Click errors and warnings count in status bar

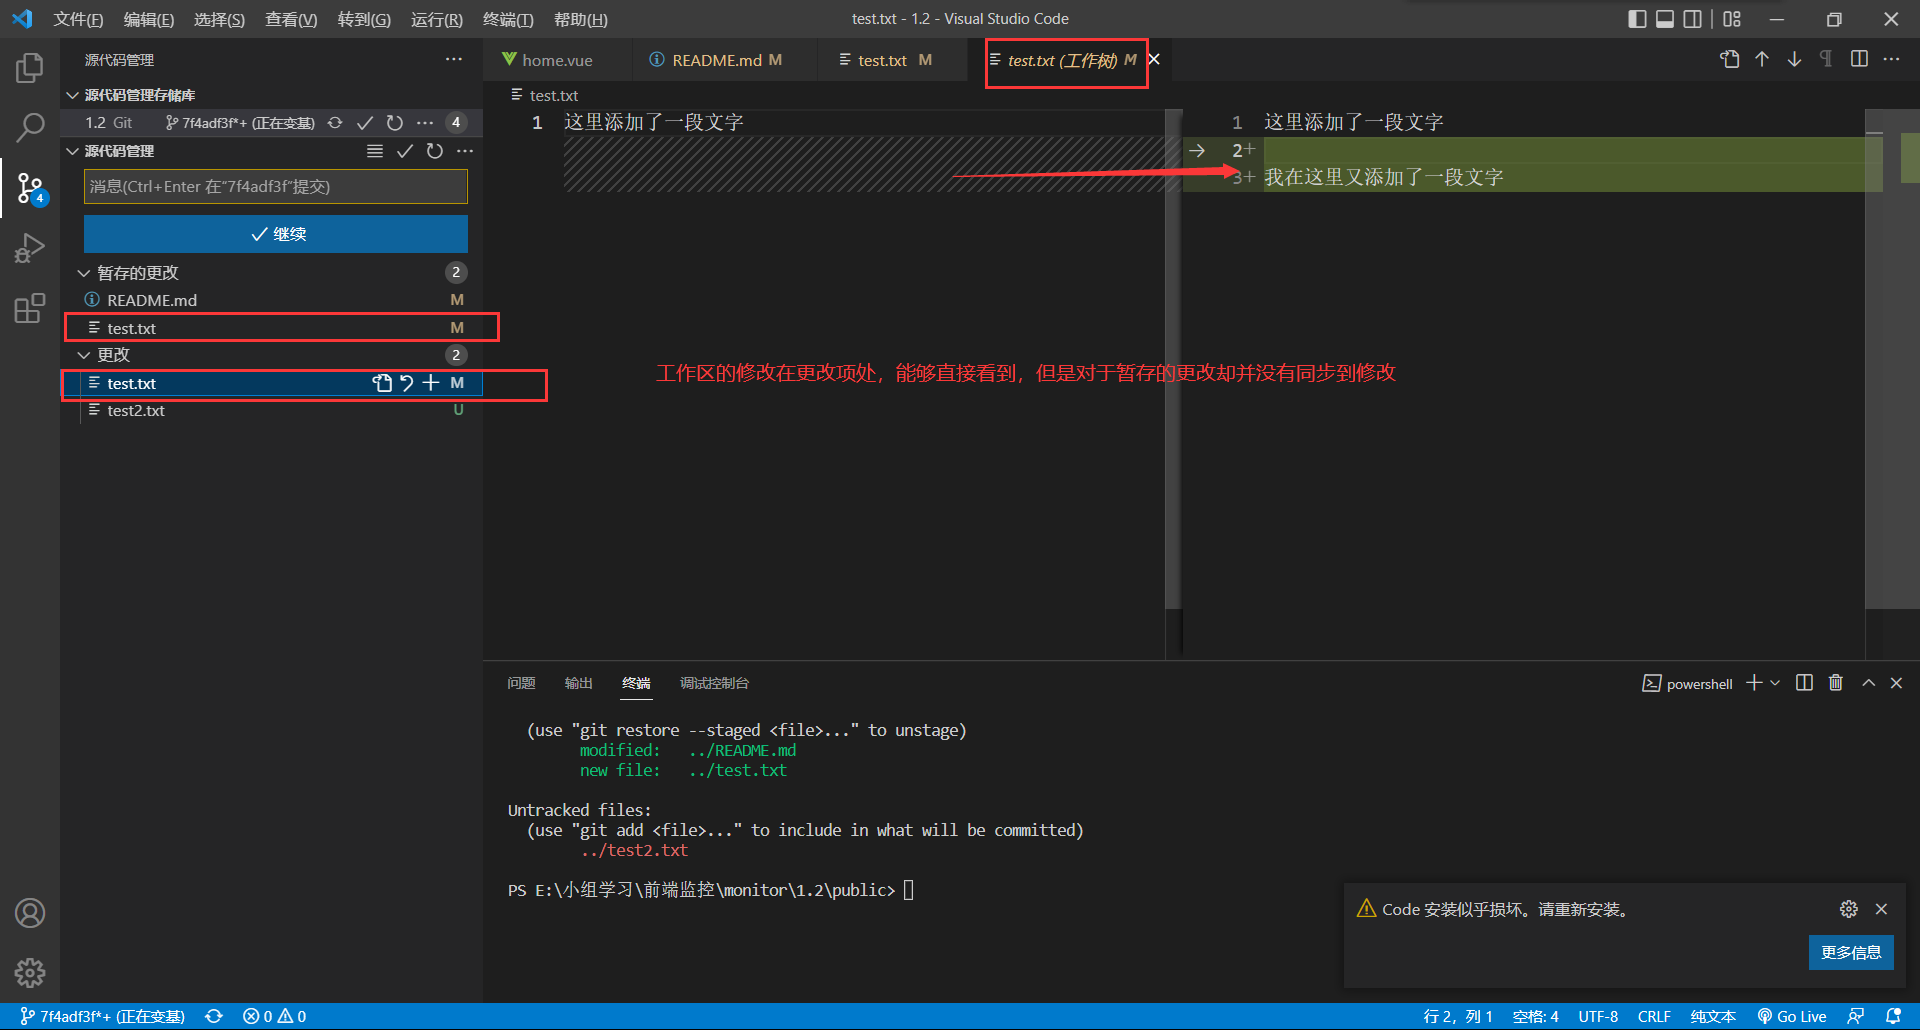click(x=275, y=1016)
